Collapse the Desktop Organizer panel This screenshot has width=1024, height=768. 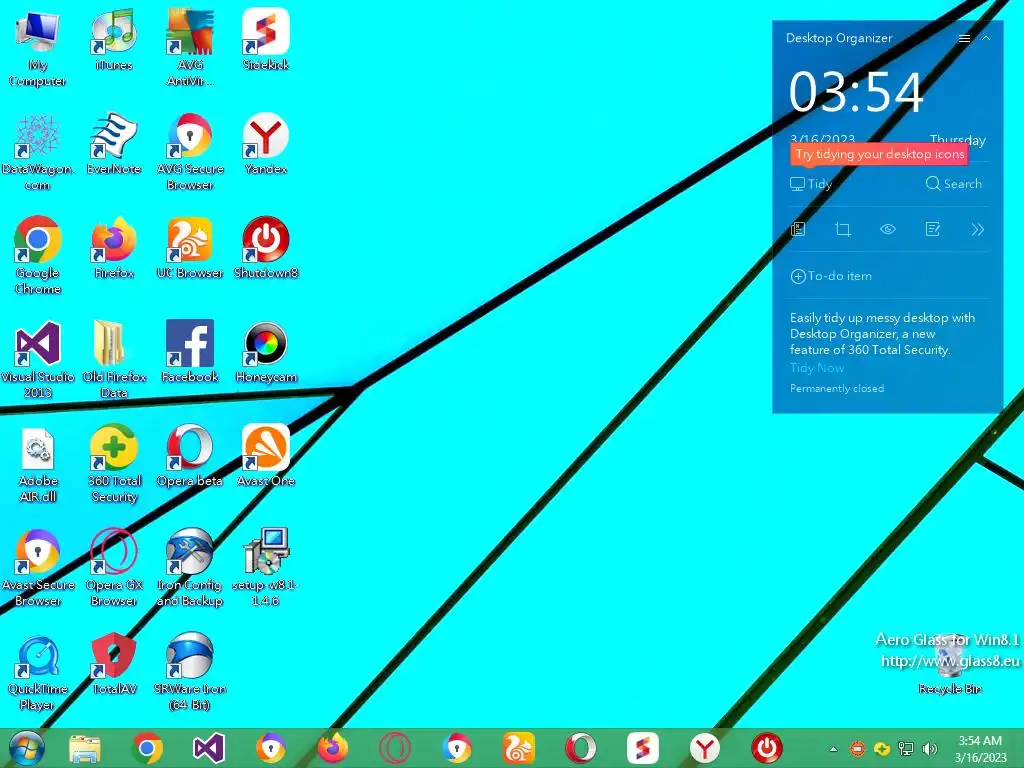click(x=986, y=39)
